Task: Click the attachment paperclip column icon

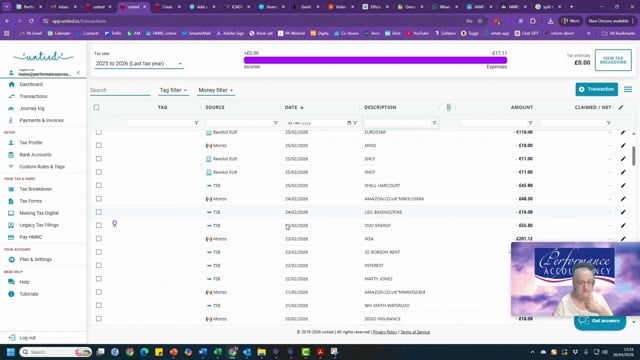Action: 449,107
